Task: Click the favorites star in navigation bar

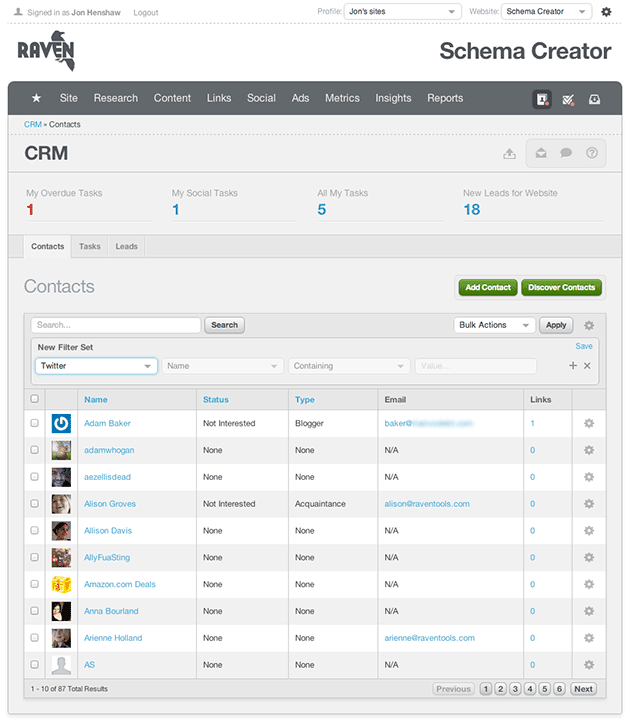Action: click(x=36, y=98)
